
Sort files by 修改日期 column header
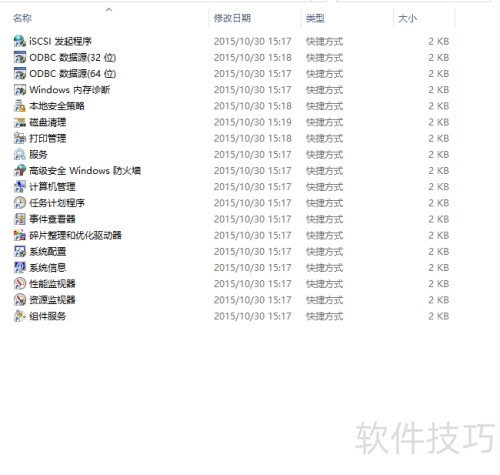click(x=232, y=18)
